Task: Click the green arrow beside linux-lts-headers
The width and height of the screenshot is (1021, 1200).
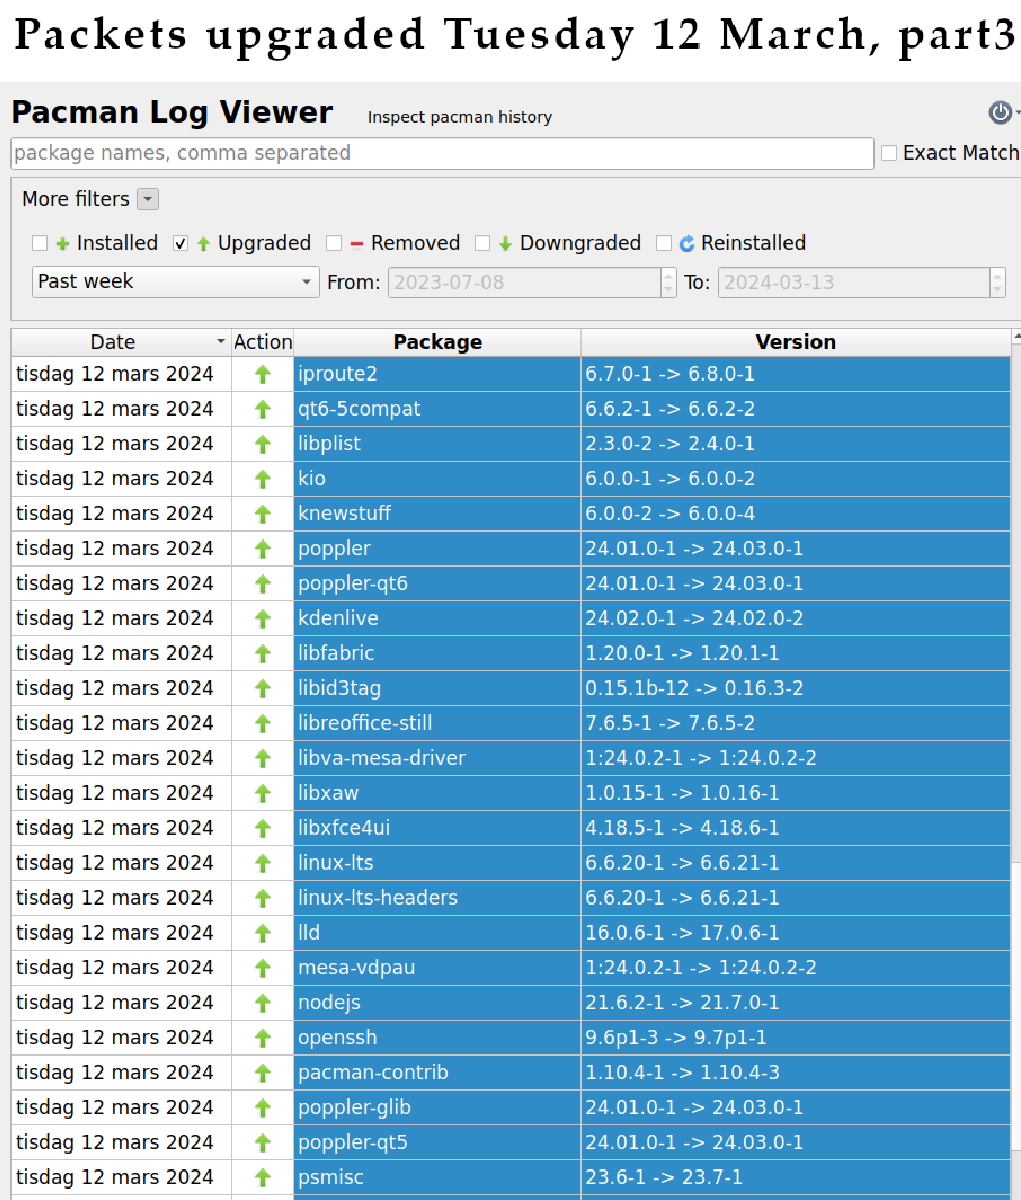Action: (262, 898)
